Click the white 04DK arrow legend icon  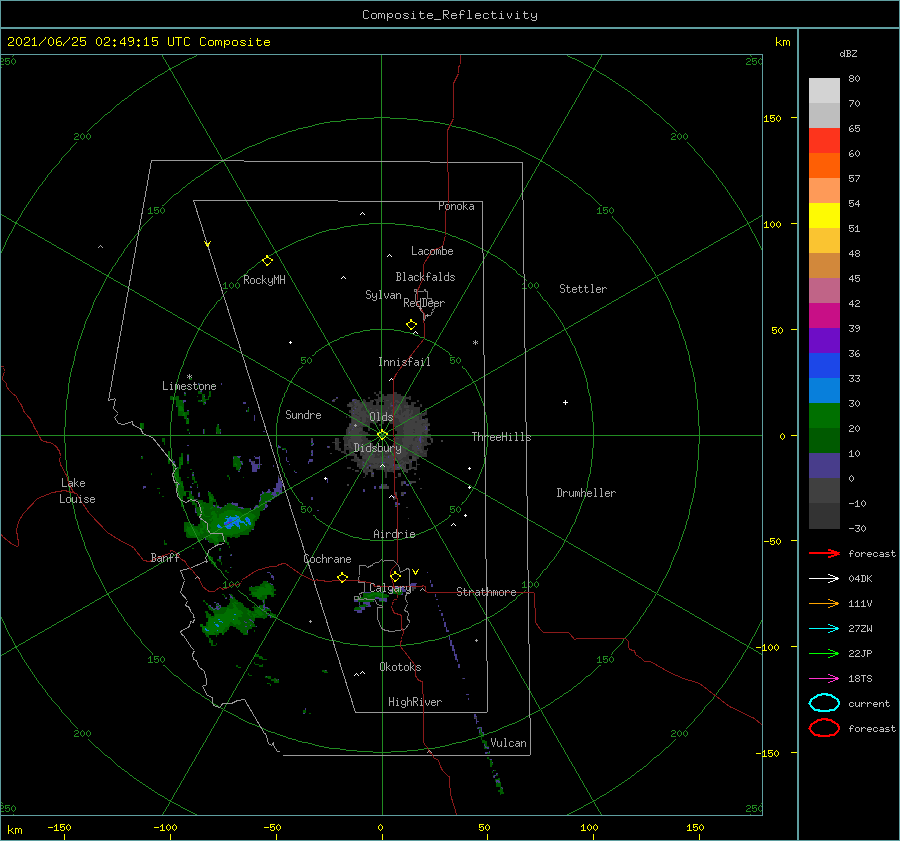(x=824, y=578)
